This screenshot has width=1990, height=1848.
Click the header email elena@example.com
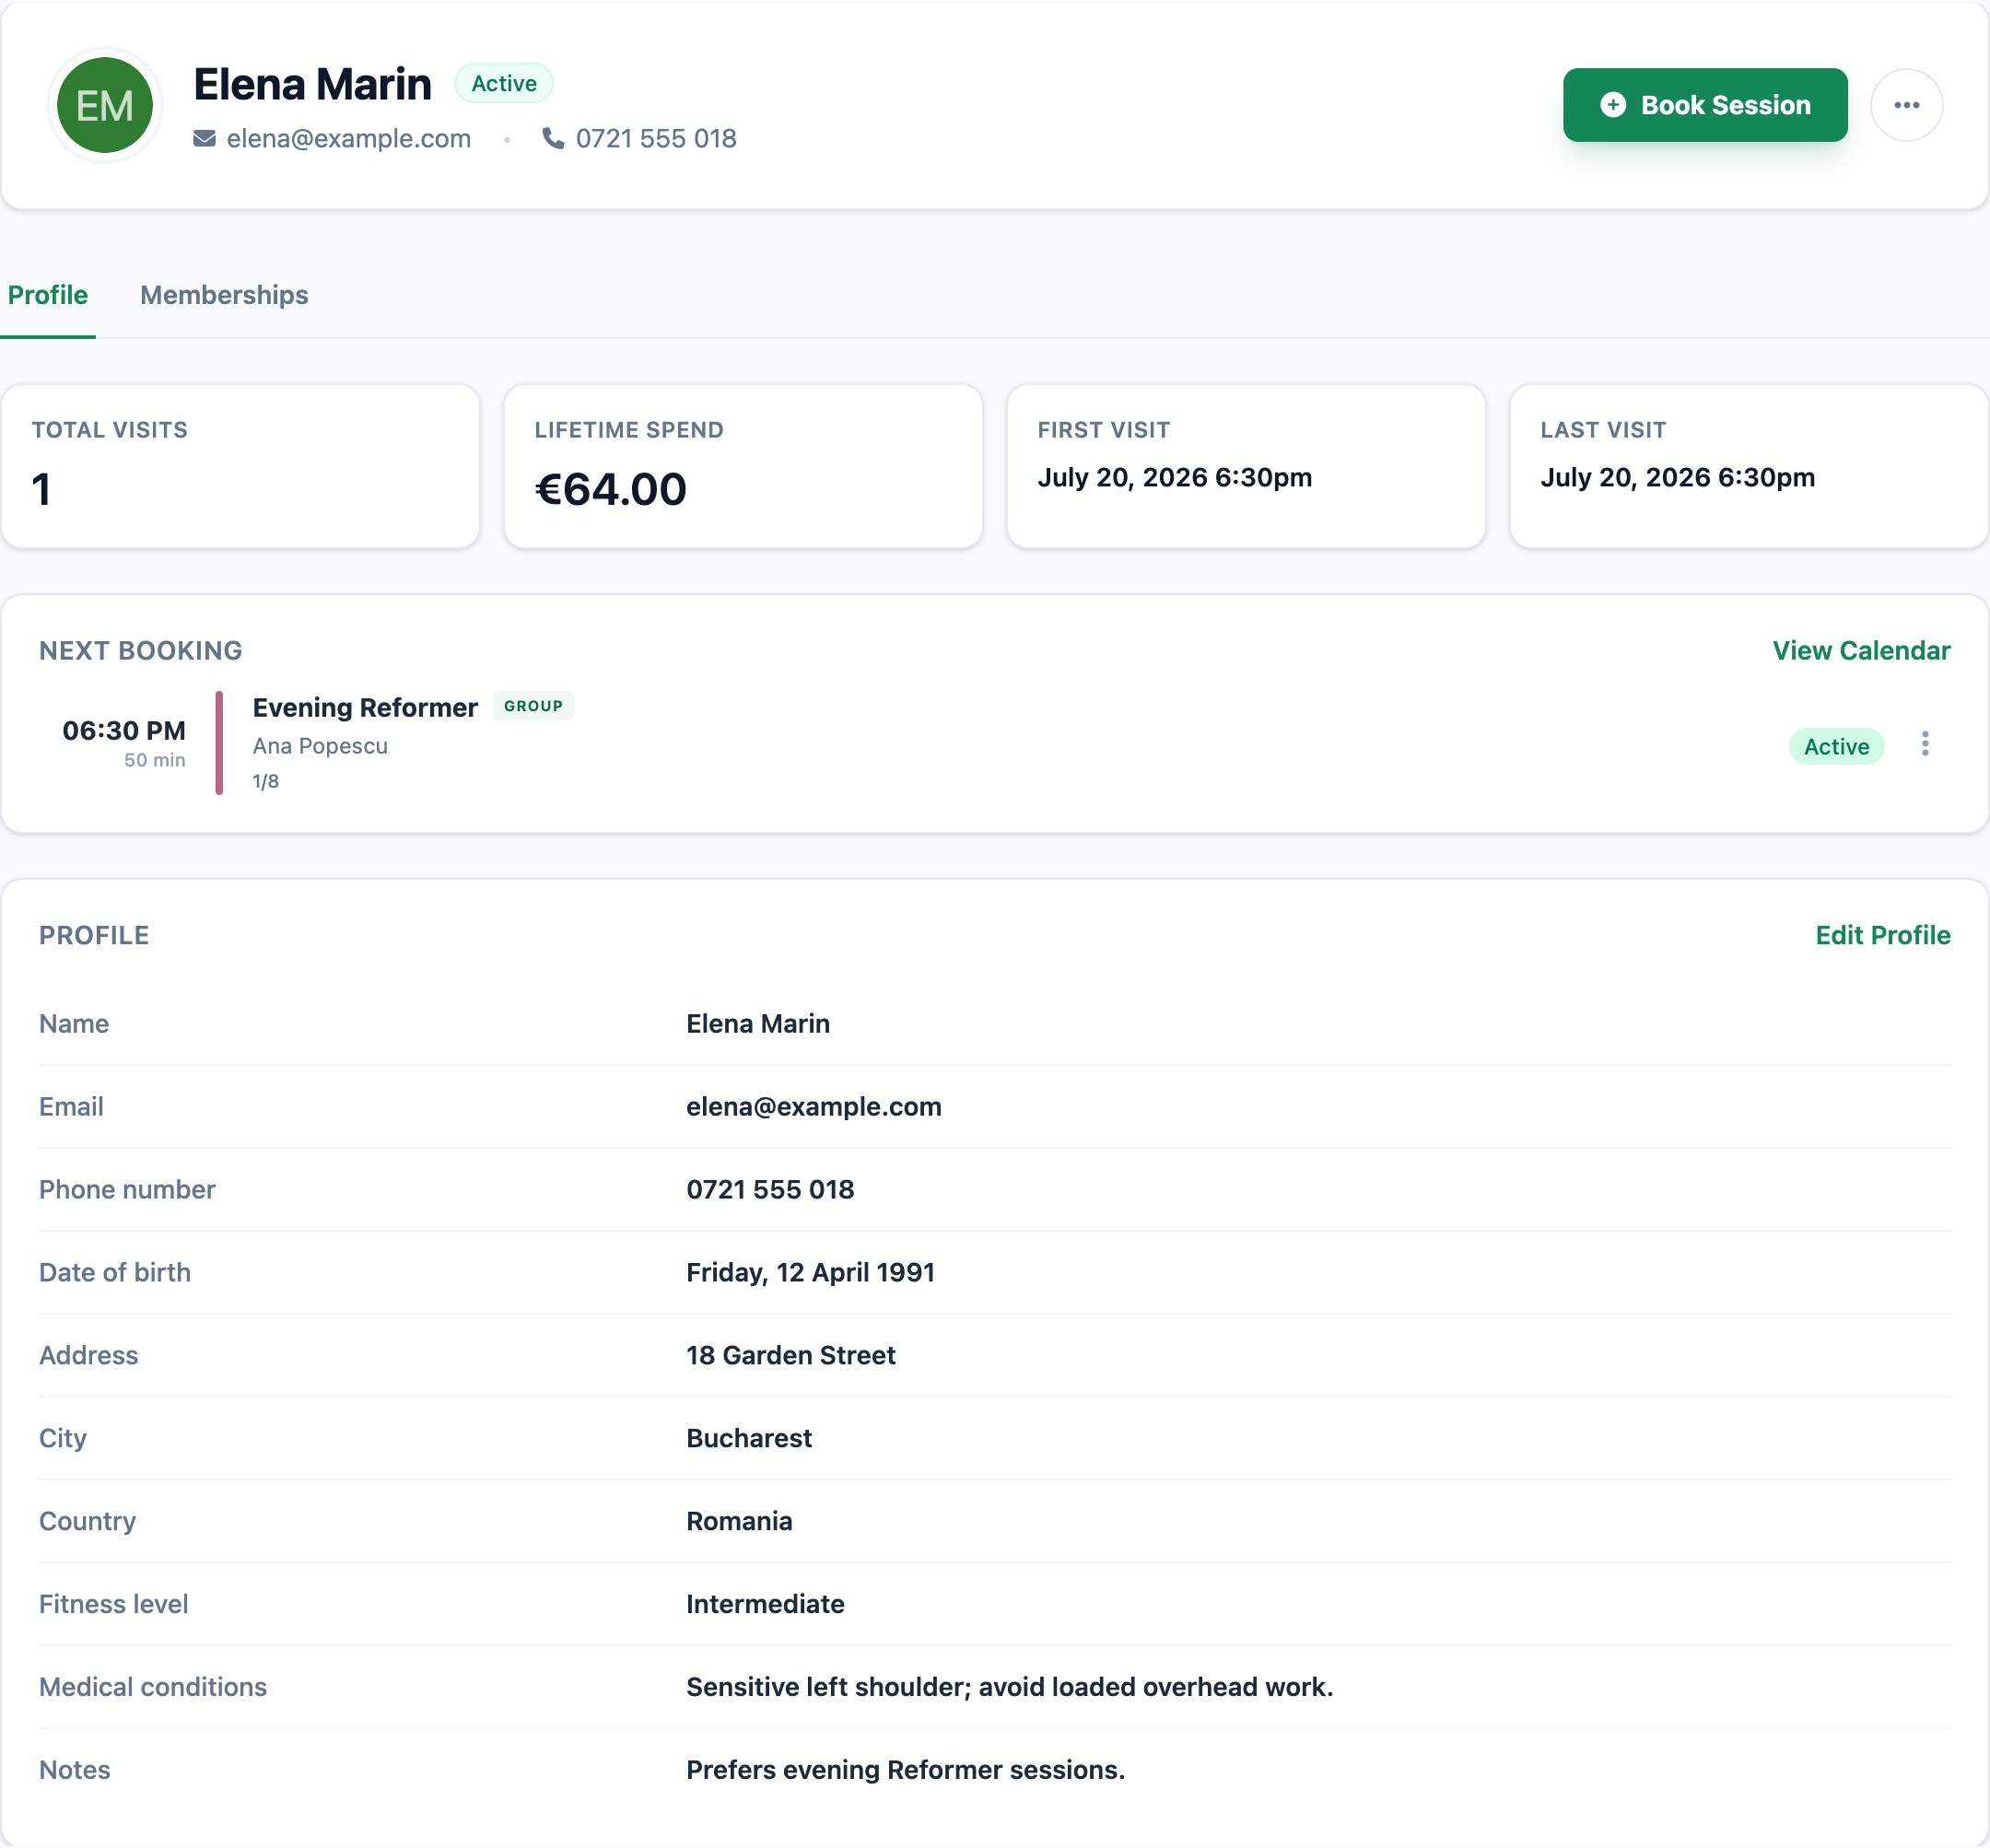348,138
